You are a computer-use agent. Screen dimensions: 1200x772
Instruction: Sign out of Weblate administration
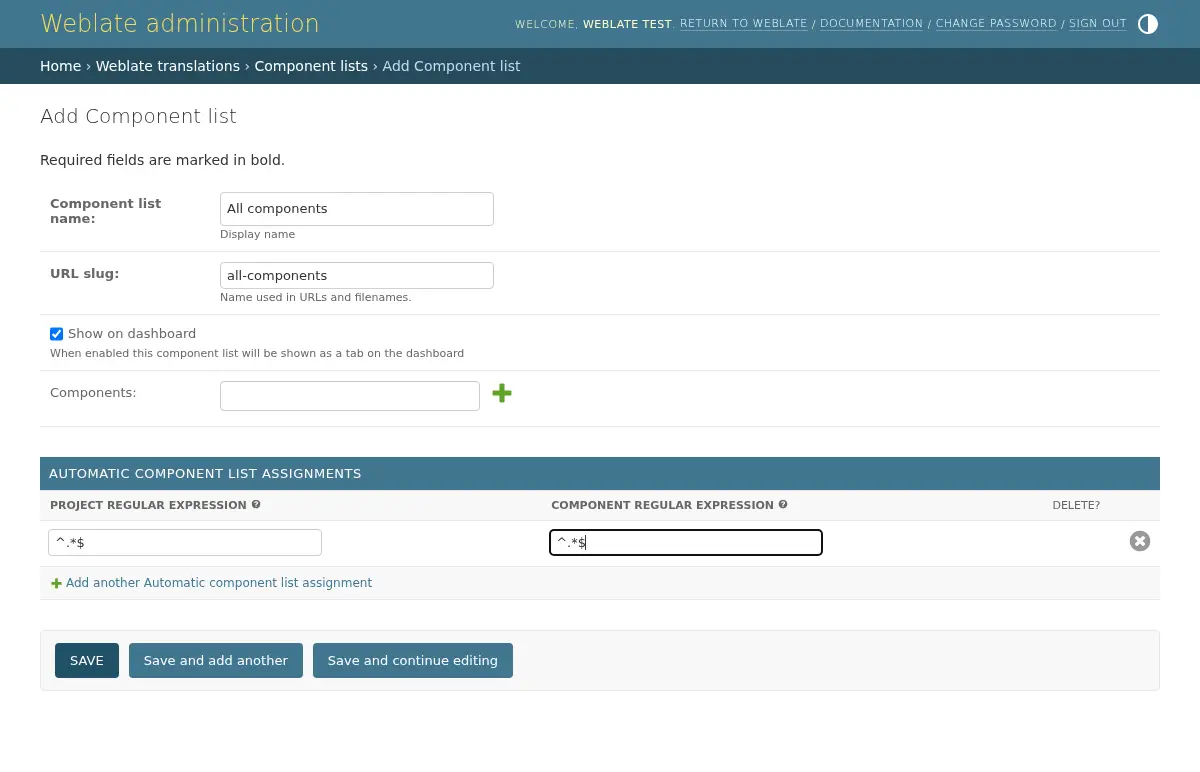[1097, 23]
